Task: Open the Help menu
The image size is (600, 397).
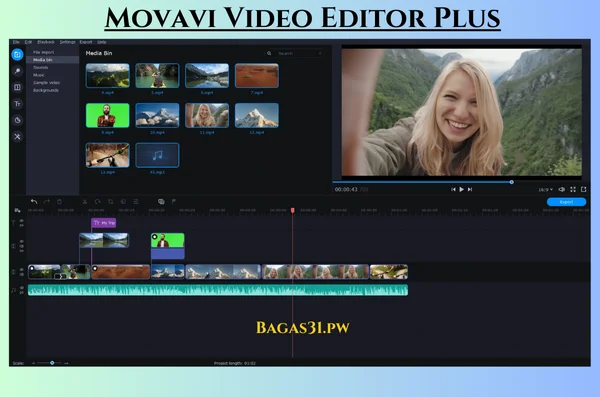Action: click(101, 42)
